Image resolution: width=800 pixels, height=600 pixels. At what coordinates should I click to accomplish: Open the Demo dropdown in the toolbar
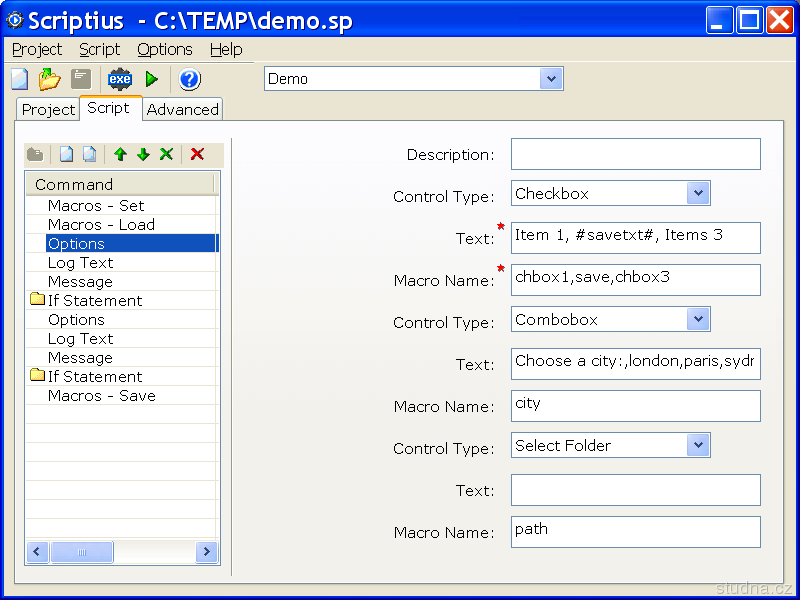pos(551,79)
